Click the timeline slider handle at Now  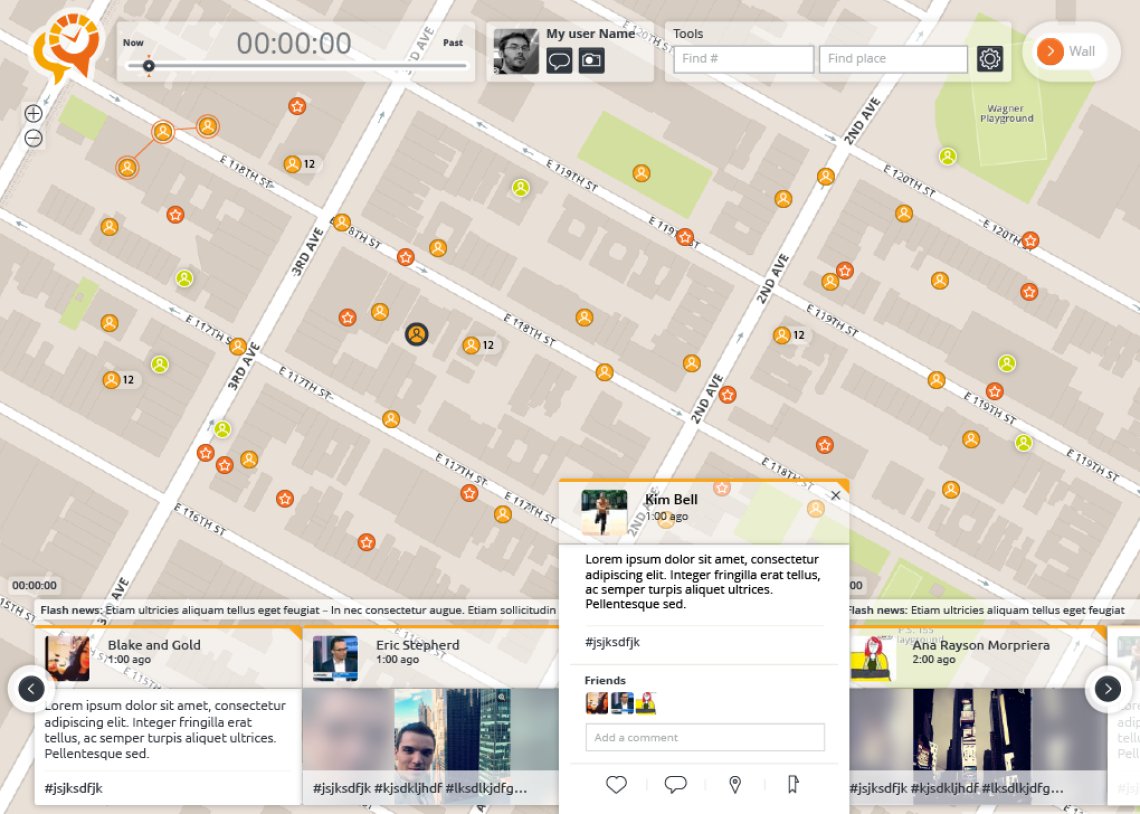148,66
